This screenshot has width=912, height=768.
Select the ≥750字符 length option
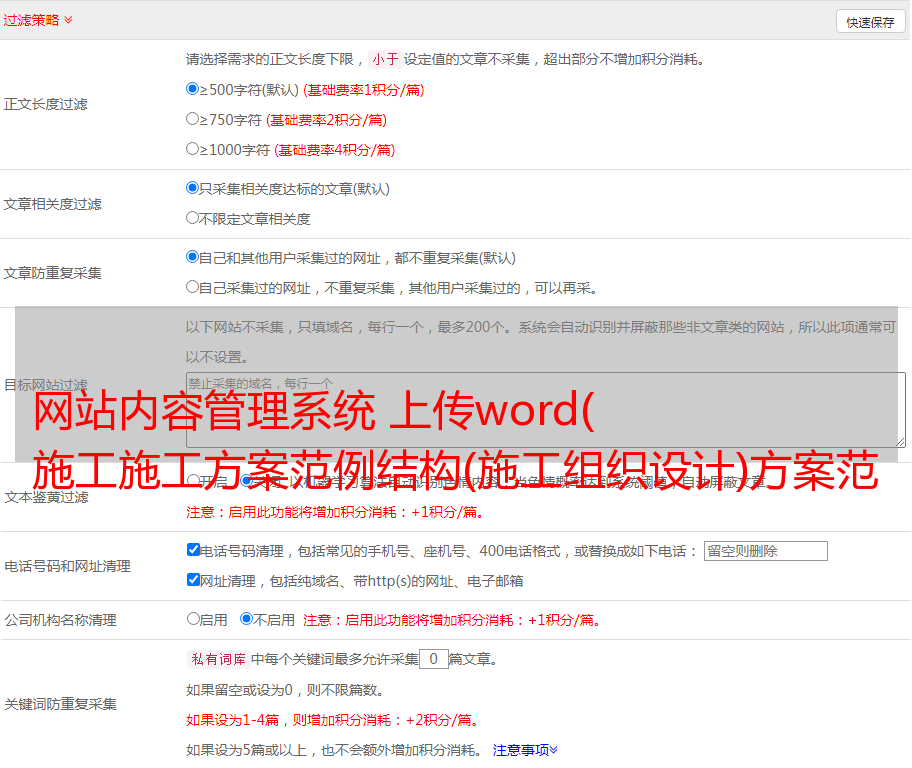192,119
